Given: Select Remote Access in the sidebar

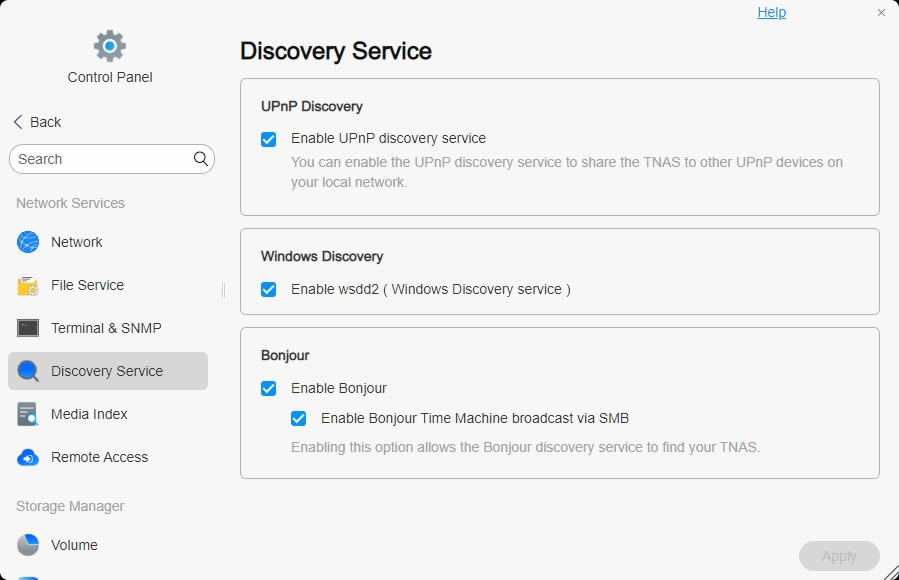Looking at the screenshot, I should 99,457.
